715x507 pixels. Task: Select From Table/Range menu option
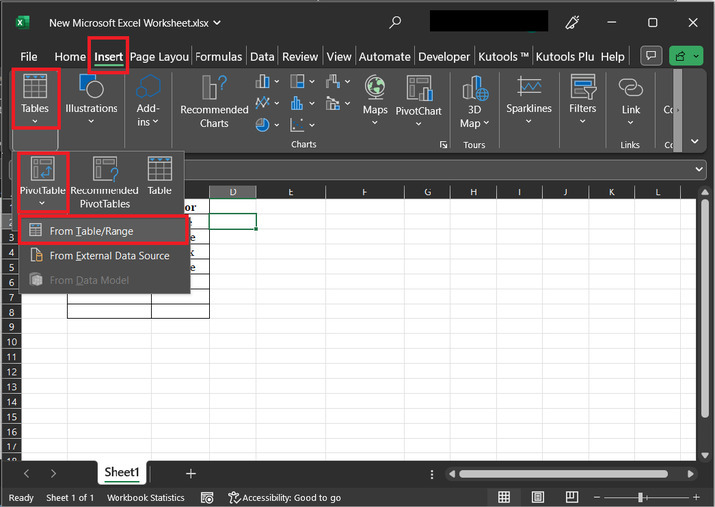(91, 231)
